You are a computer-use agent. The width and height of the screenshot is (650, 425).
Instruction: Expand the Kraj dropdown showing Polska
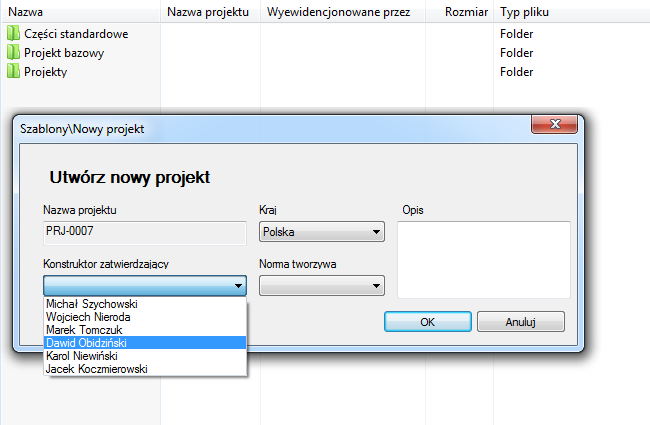pyautogui.click(x=322, y=231)
